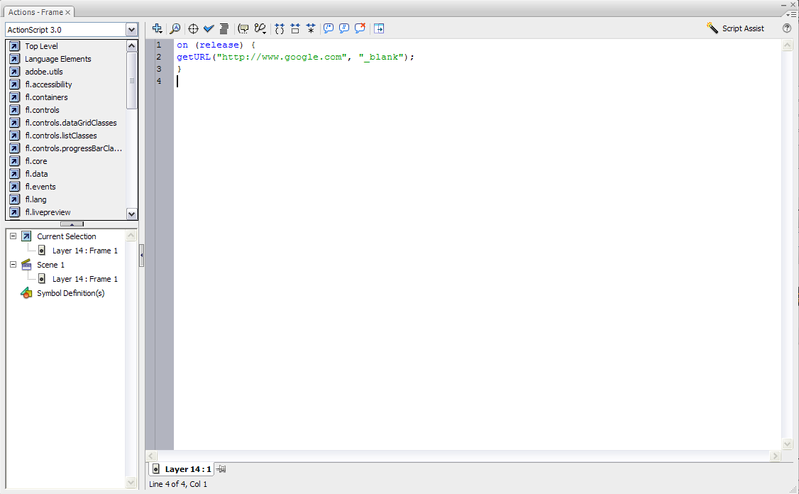Collapse the Current Selection tree node
The width and height of the screenshot is (799, 494).
[x=13, y=236]
